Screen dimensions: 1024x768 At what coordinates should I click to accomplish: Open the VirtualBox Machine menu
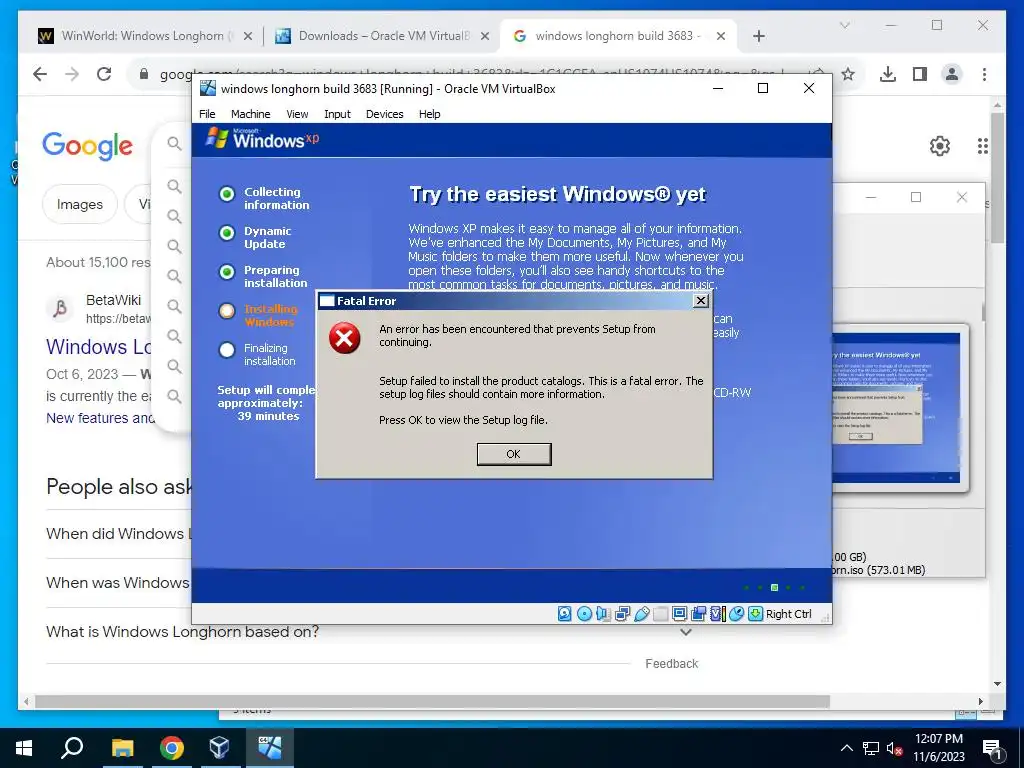click(x=251, y=114)
